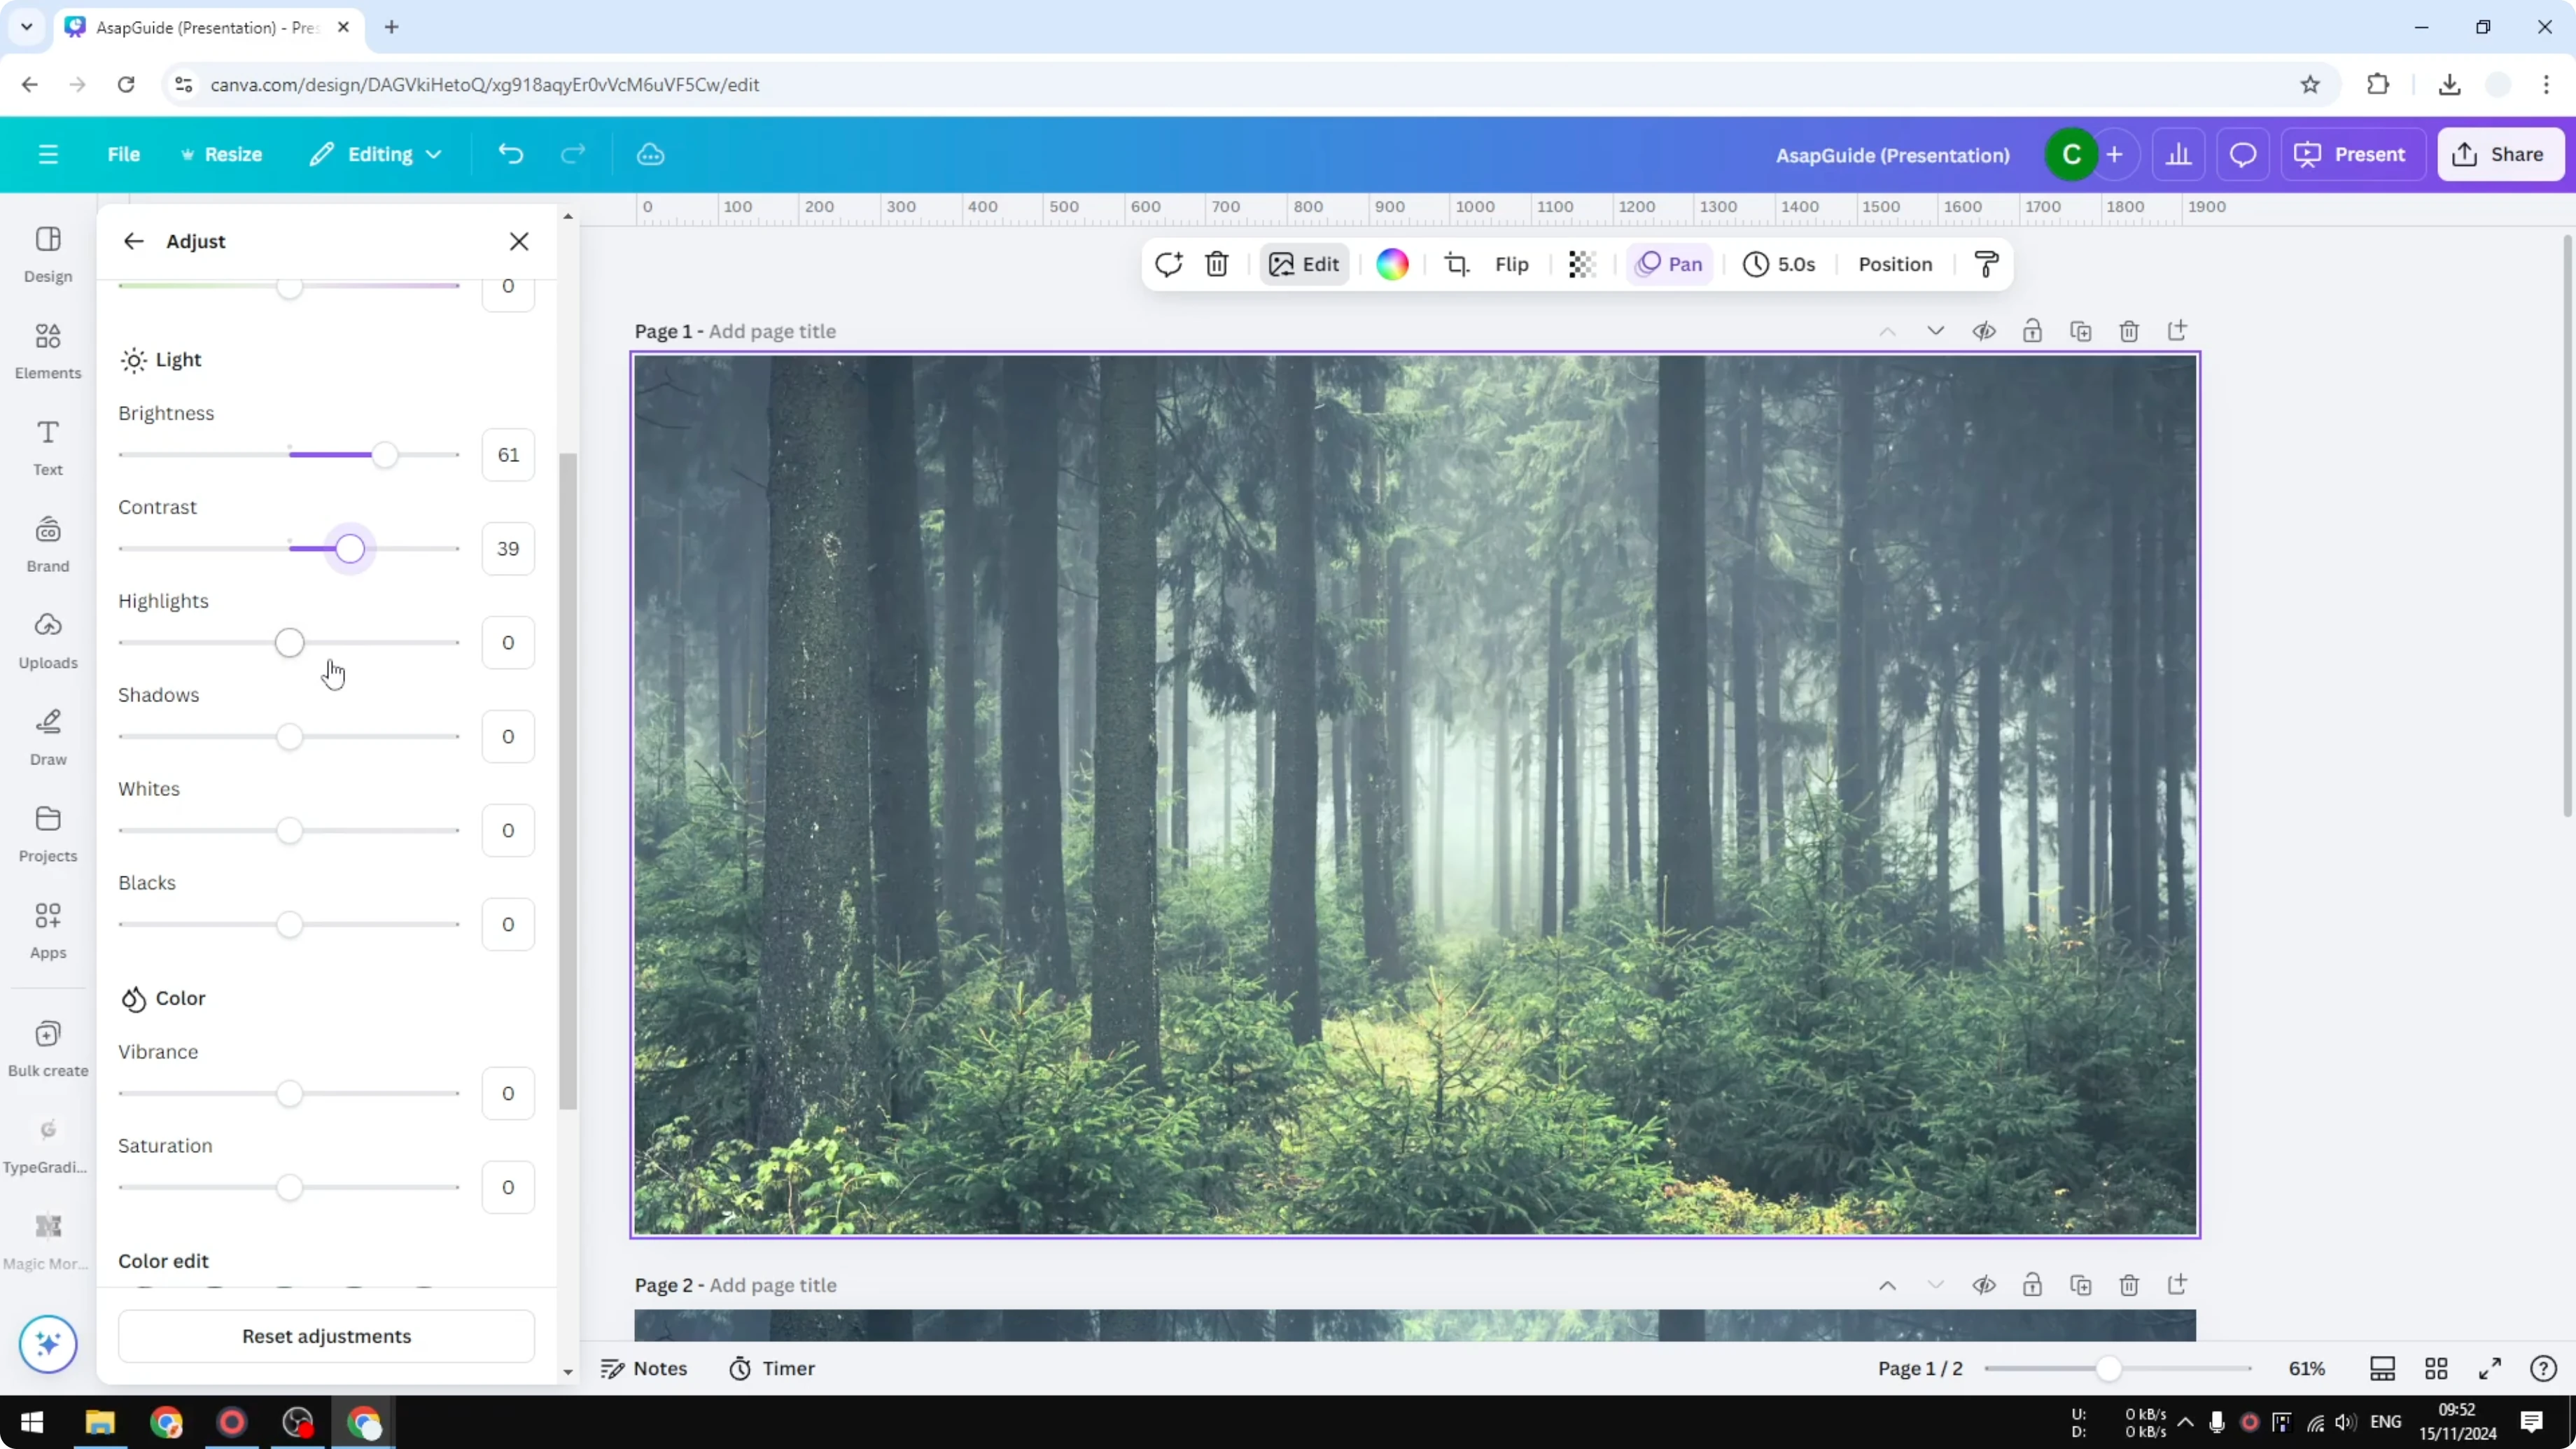
Task: Duplicate Page 1 with the duplicate icon
Action: [x=2081, y=331]
